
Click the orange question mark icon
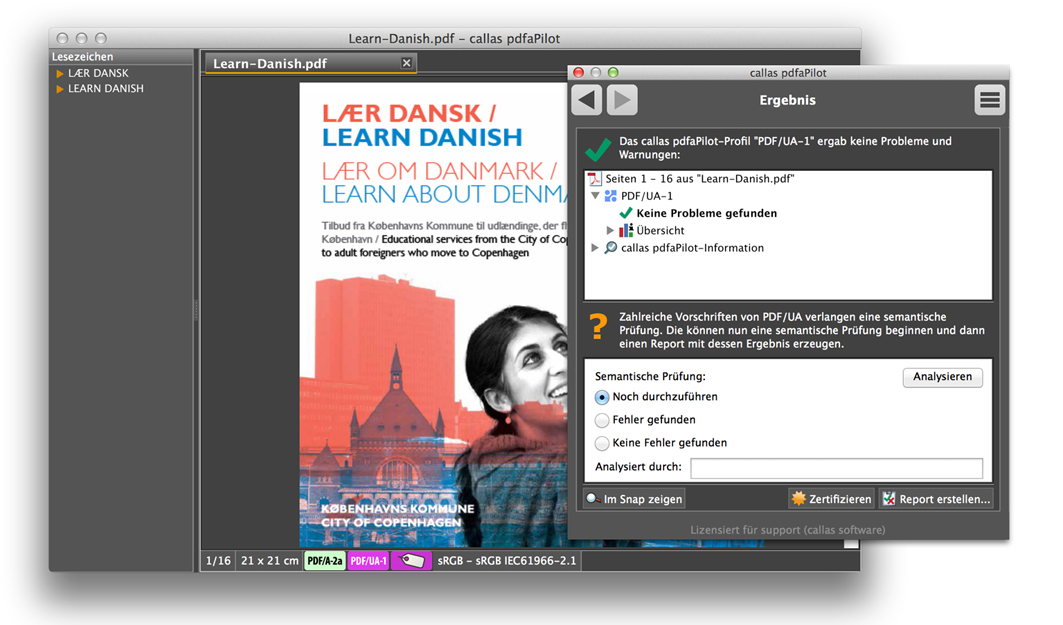point(597,326)
